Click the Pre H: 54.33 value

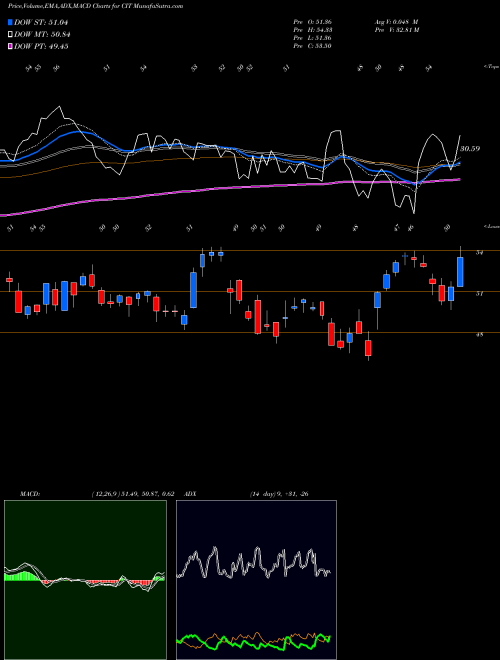coord(313,30)
